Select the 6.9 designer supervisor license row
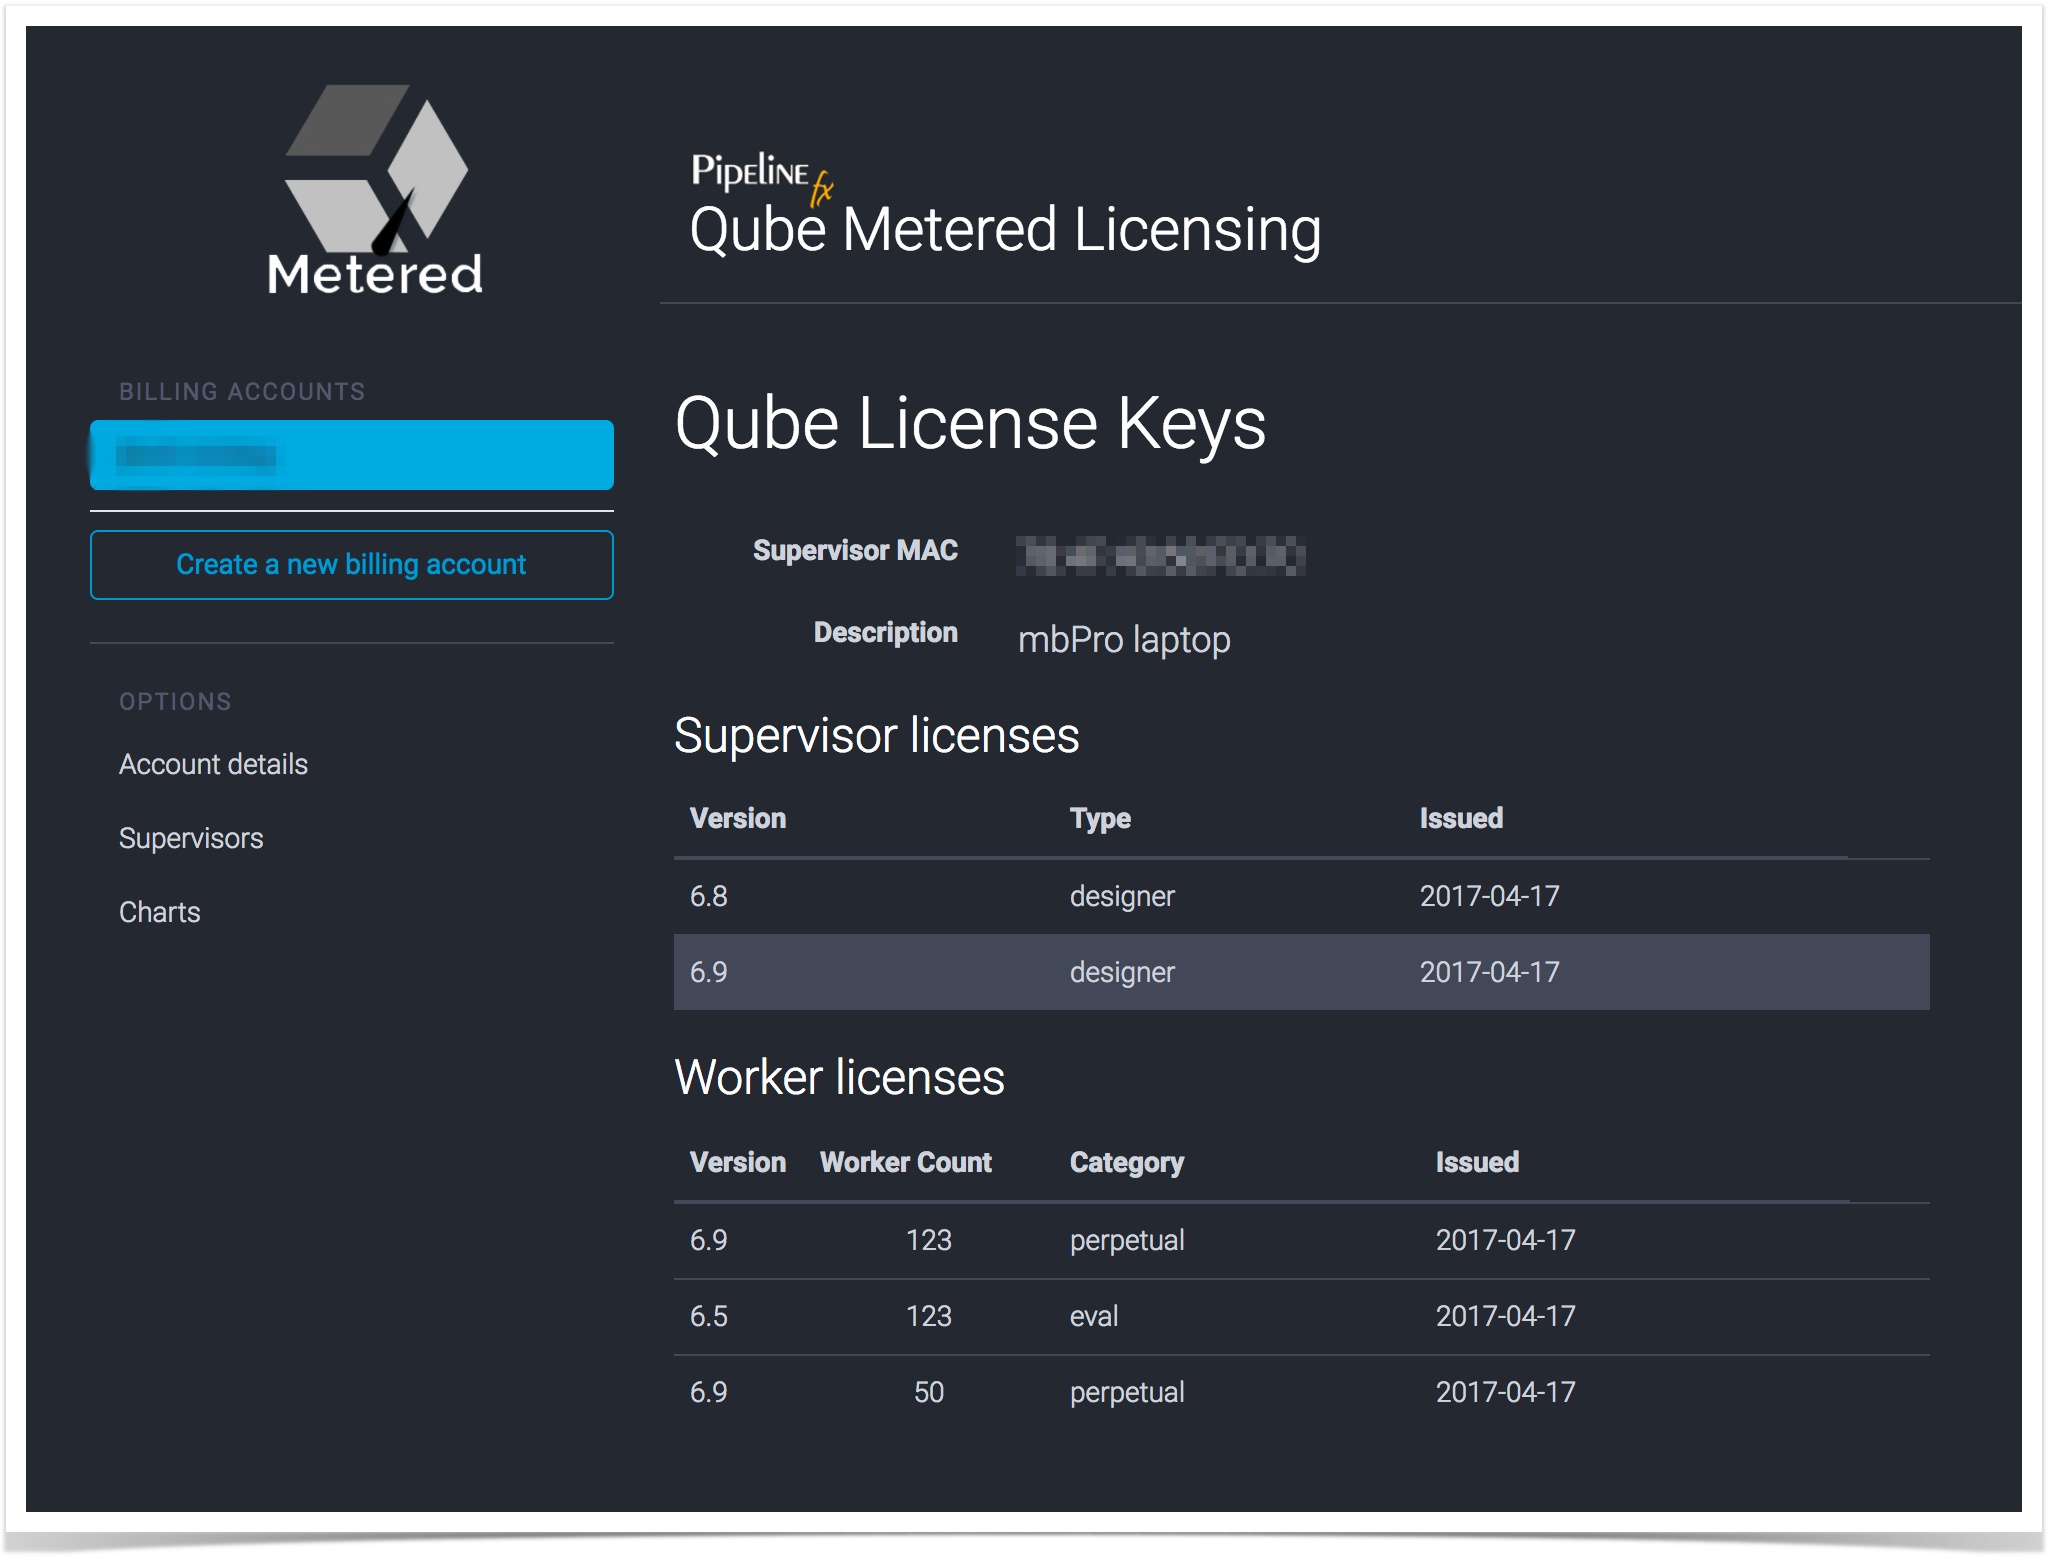The height and width of the screenshot is (1561, 2056). tap(1300, 972)
